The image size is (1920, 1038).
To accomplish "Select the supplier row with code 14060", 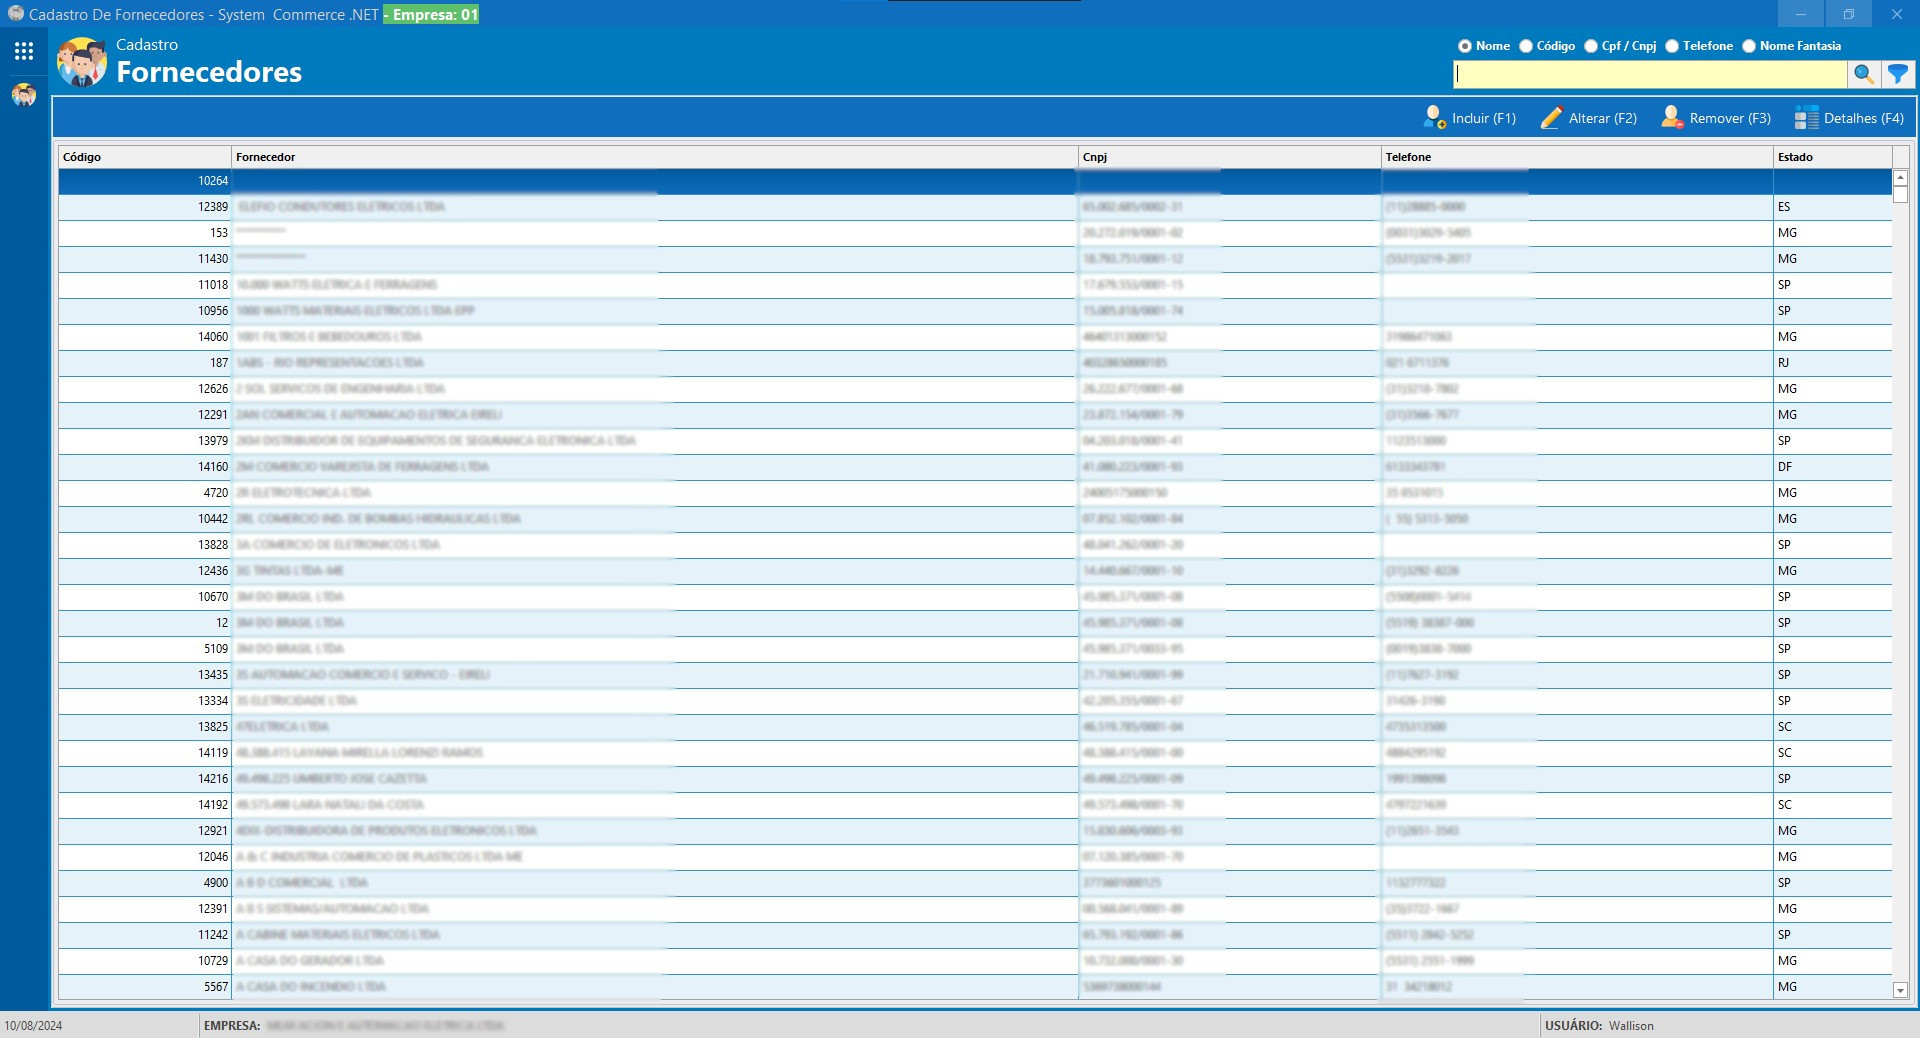I will (654, 337).
